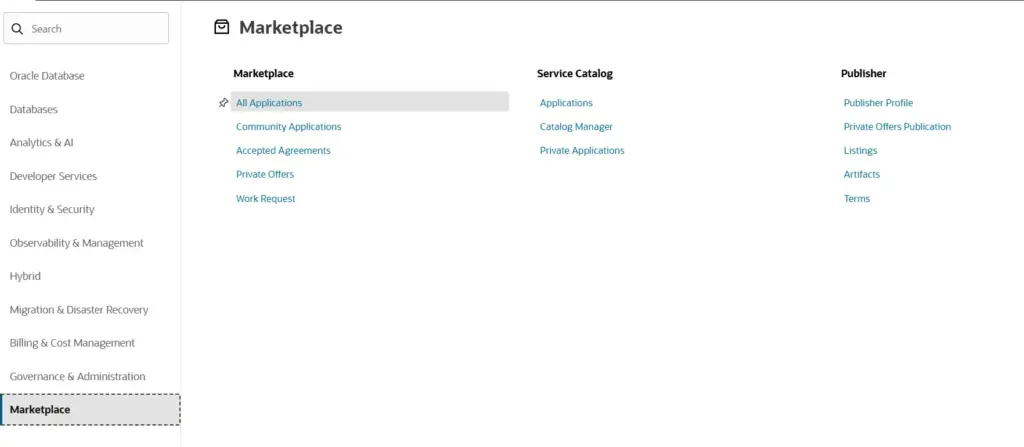Click the search magnifier icon
The width and height of the screenshot is (1024, 447).
18,29
